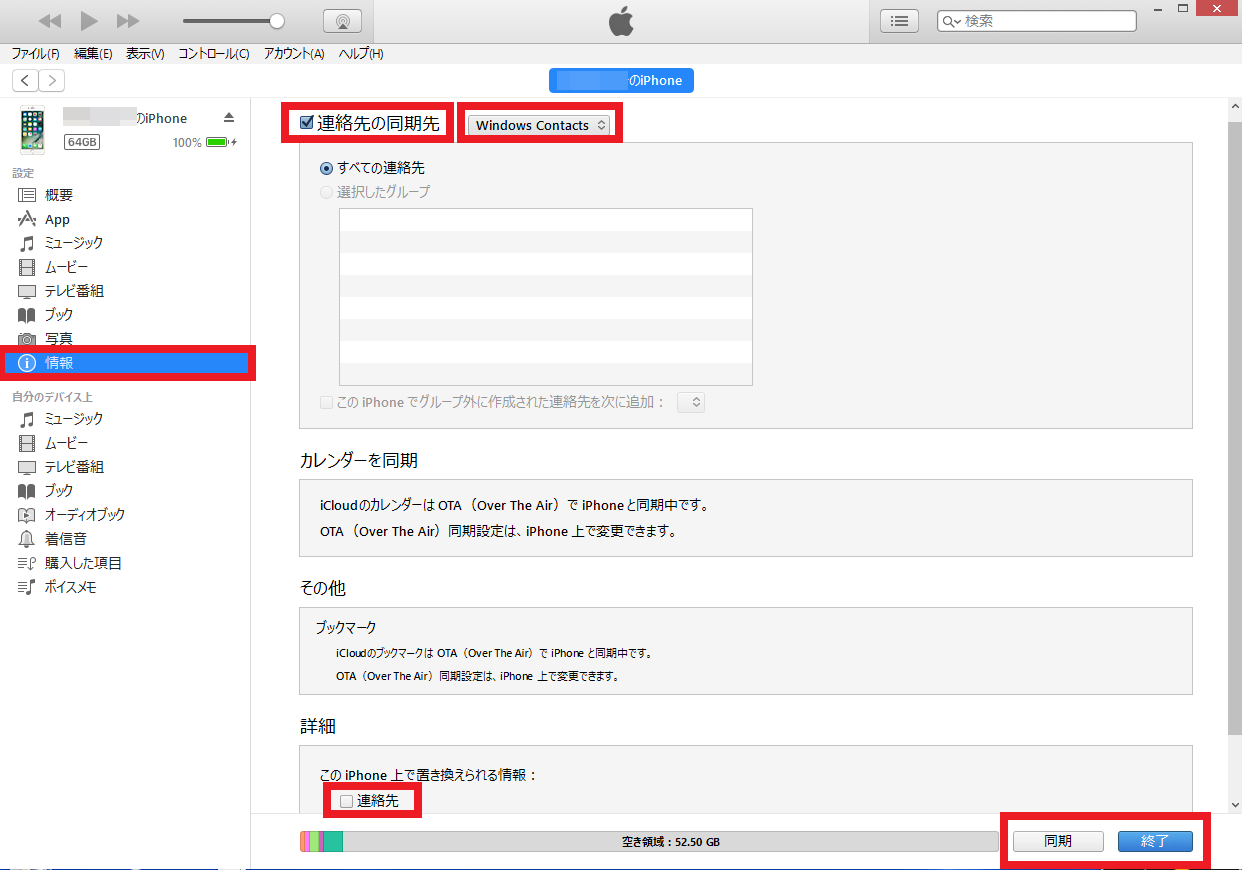Click the カレンダーを同期 heading
The image size is (1242, 870).
pos(359,461)
